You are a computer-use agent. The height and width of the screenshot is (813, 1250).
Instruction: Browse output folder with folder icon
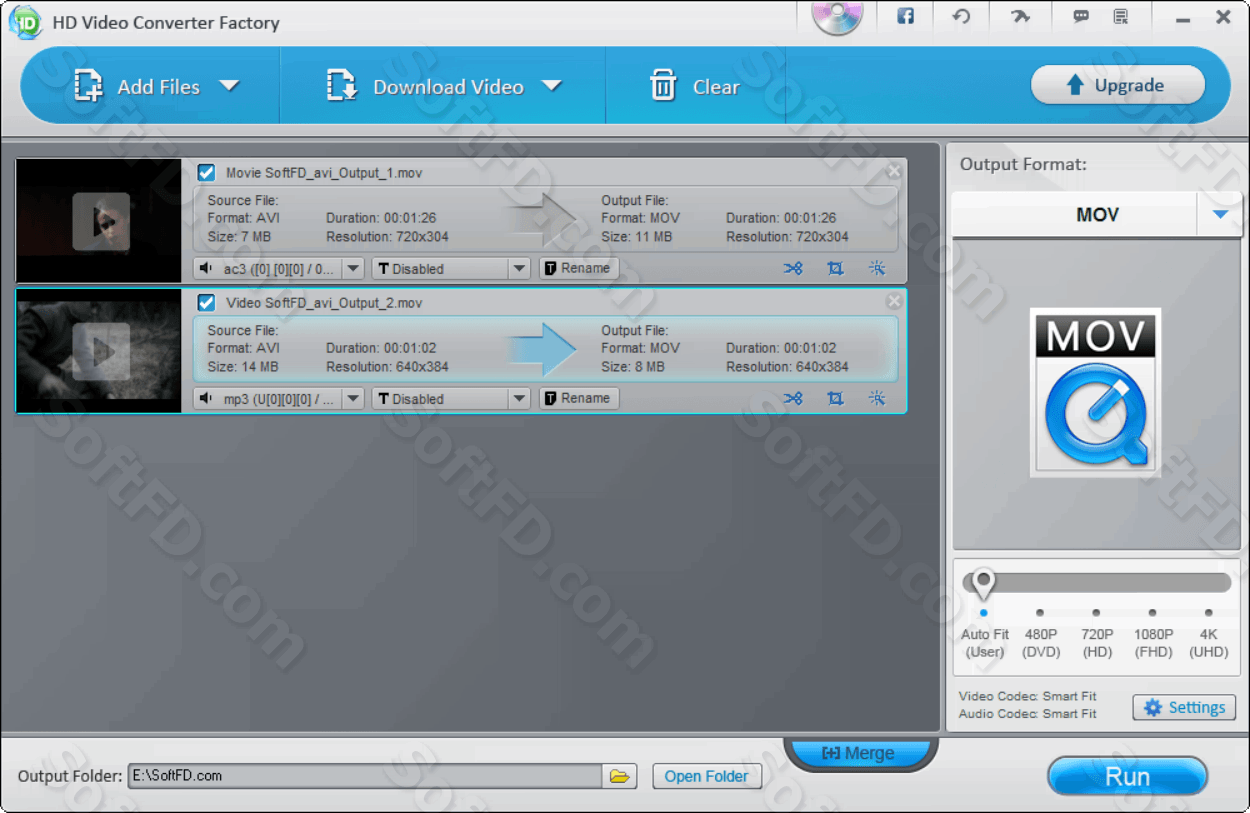click(x=620, y=776)
